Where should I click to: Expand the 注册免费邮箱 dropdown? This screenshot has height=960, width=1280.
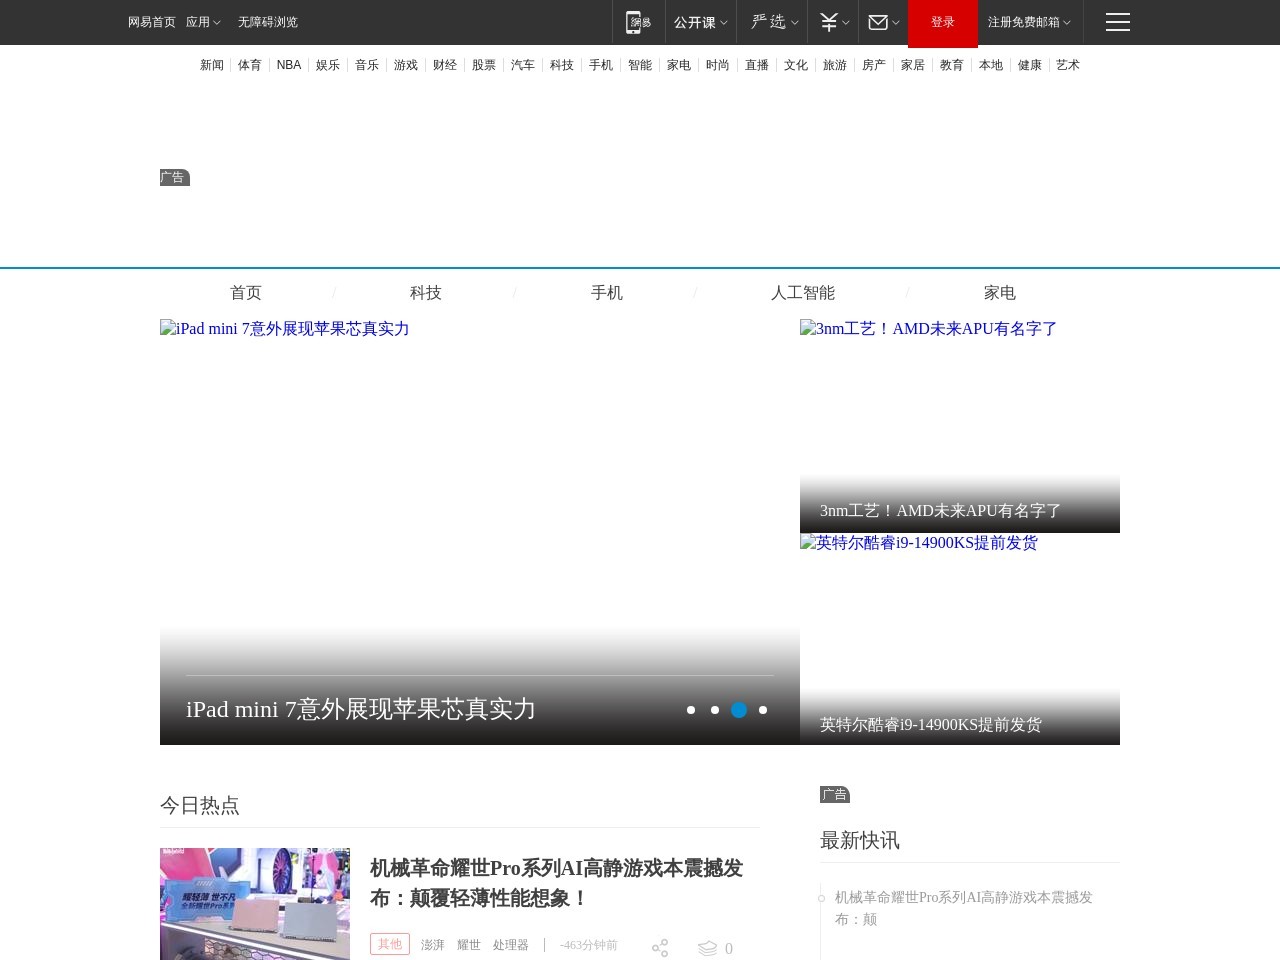tap(1028, 22)
